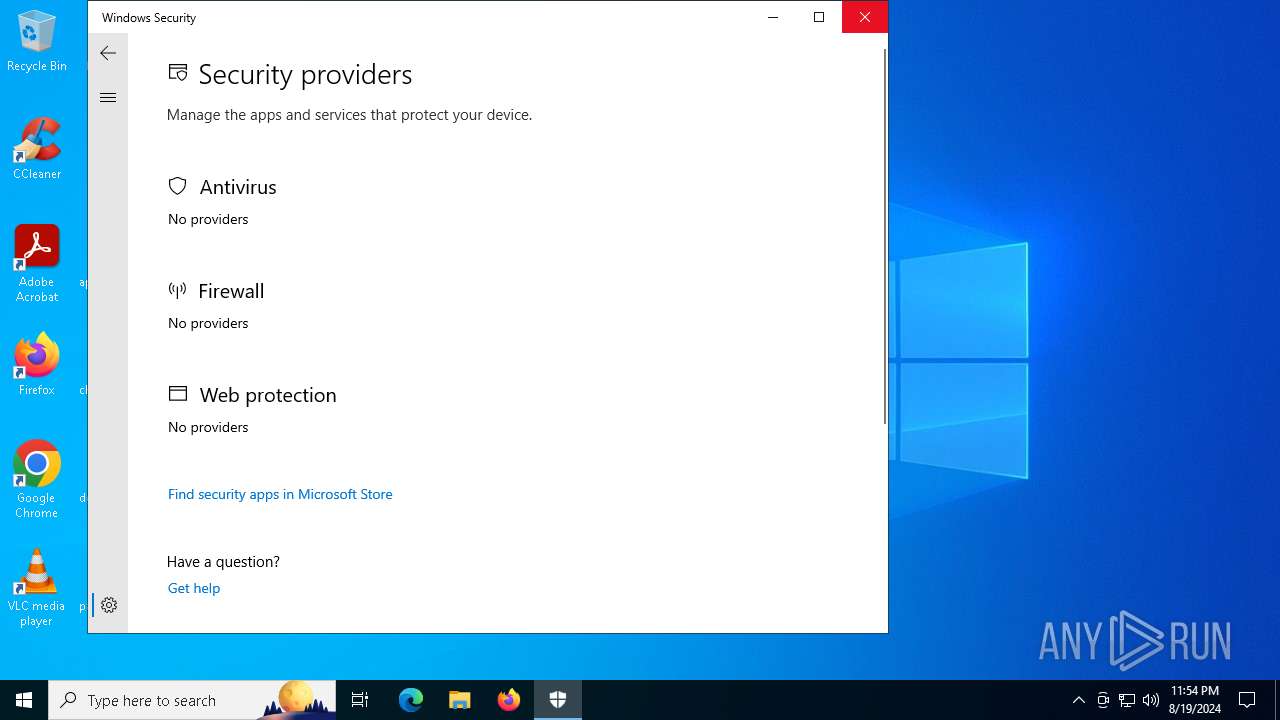
Task: Open VLC media player desktop shortcut
Action: coord(37,588)
